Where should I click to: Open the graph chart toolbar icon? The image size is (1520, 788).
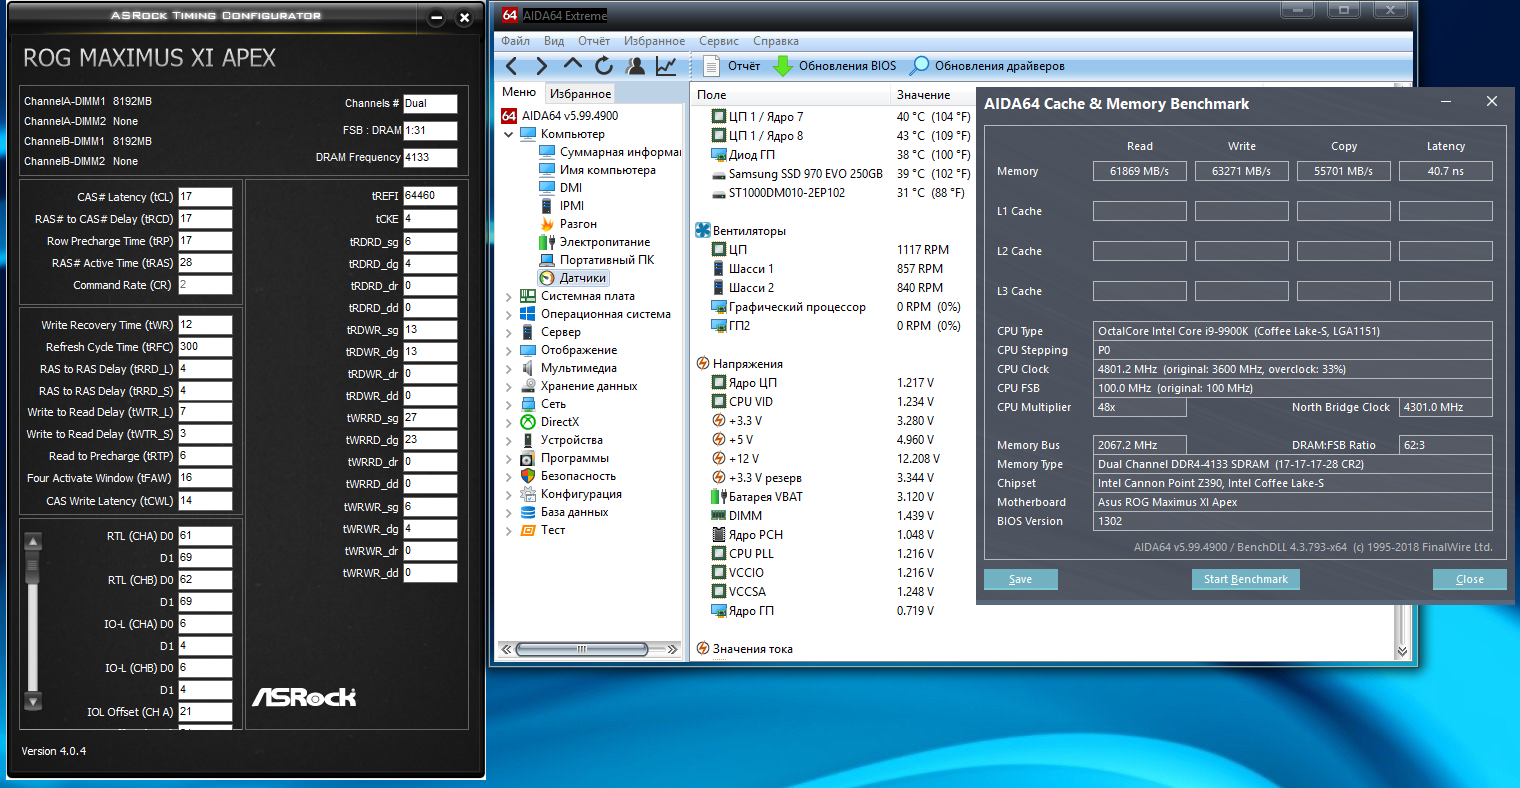666,66
